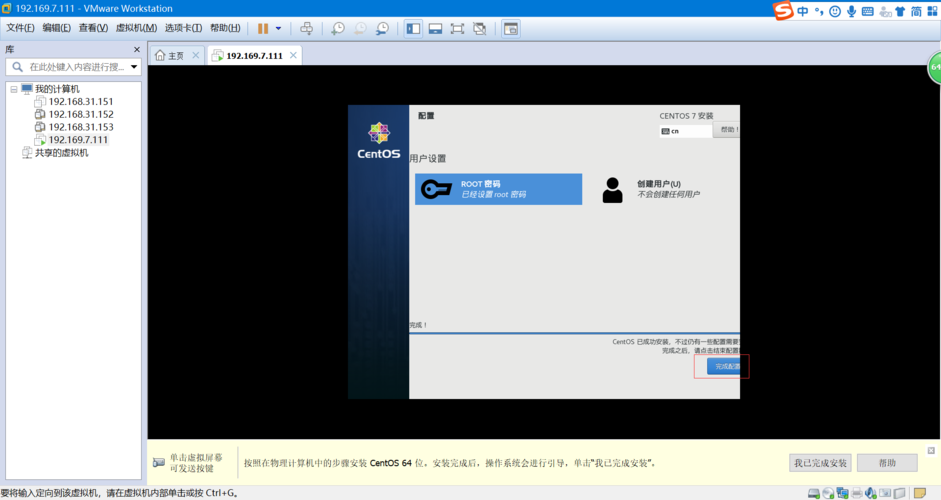The height and width of the screenshot is (500, 941).
Task: Click the display device status icon
Action: [x=900, y=493]
